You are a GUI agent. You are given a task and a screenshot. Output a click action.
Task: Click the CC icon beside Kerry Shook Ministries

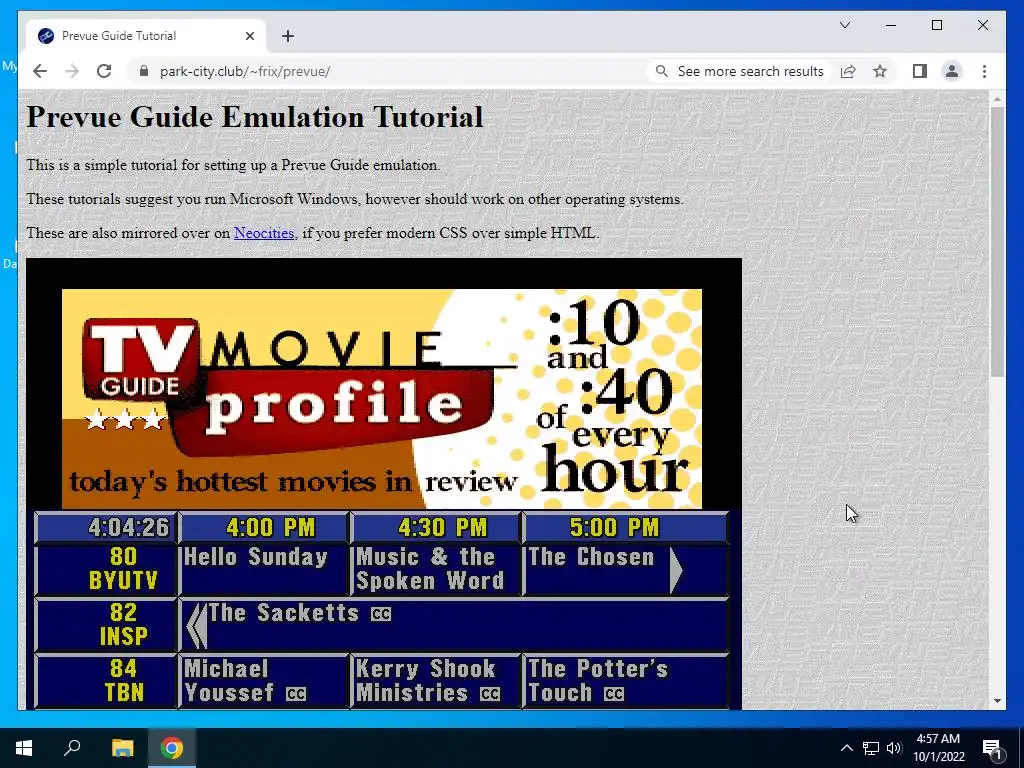pyautogui.click(x=490, y=694)
